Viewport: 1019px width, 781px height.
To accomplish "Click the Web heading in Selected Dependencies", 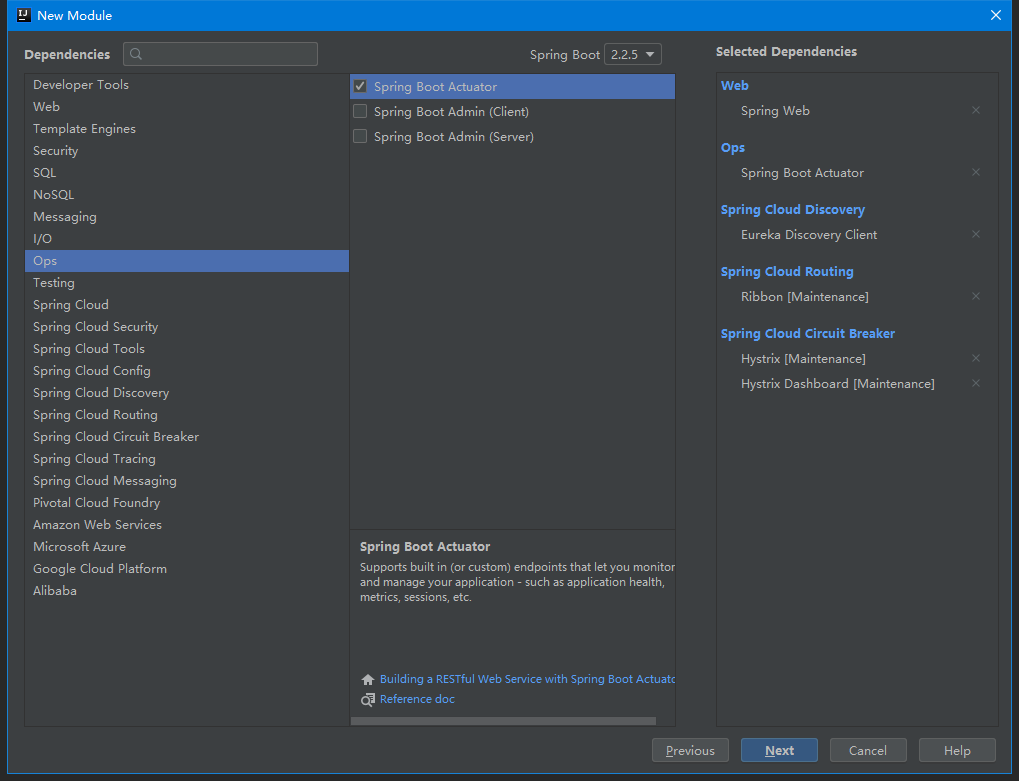I will point(734,86).
